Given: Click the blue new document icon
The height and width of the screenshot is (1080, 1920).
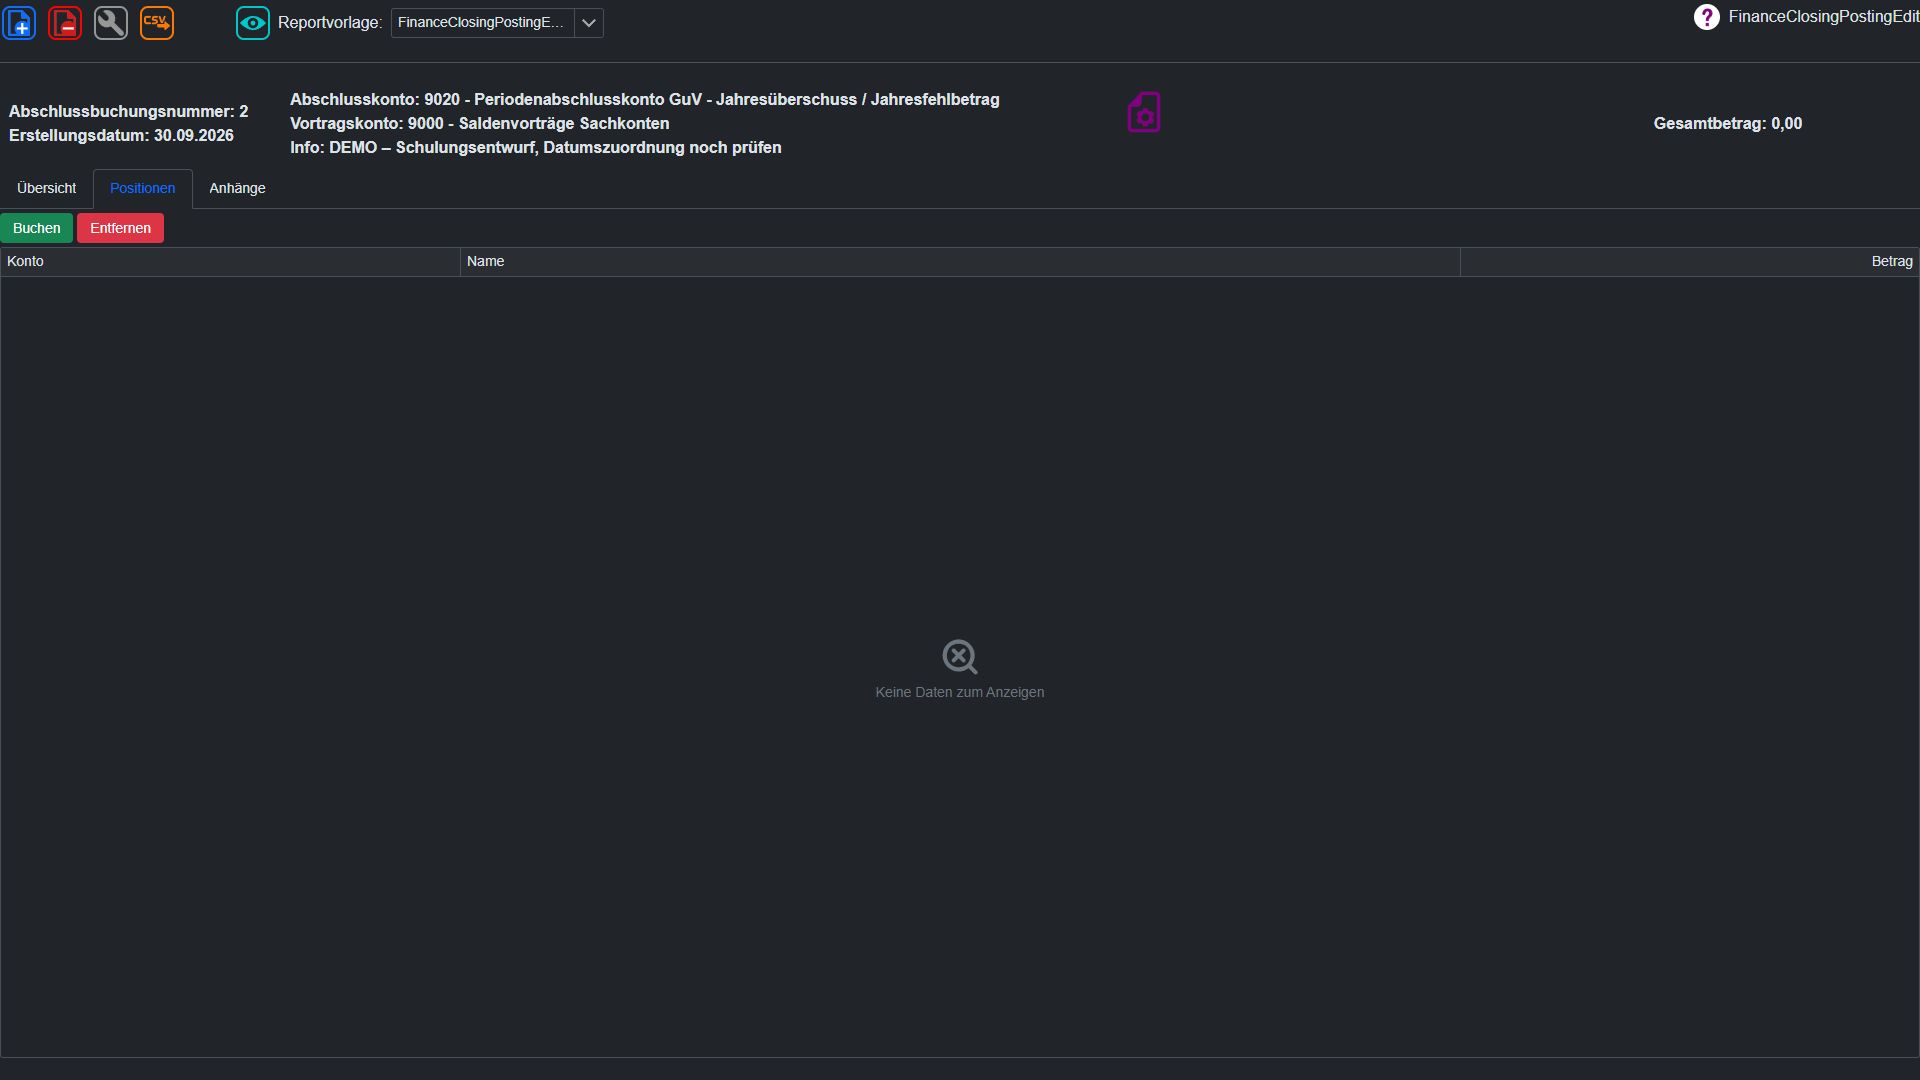Looking at the screenshot, I should tap(19, 22).
